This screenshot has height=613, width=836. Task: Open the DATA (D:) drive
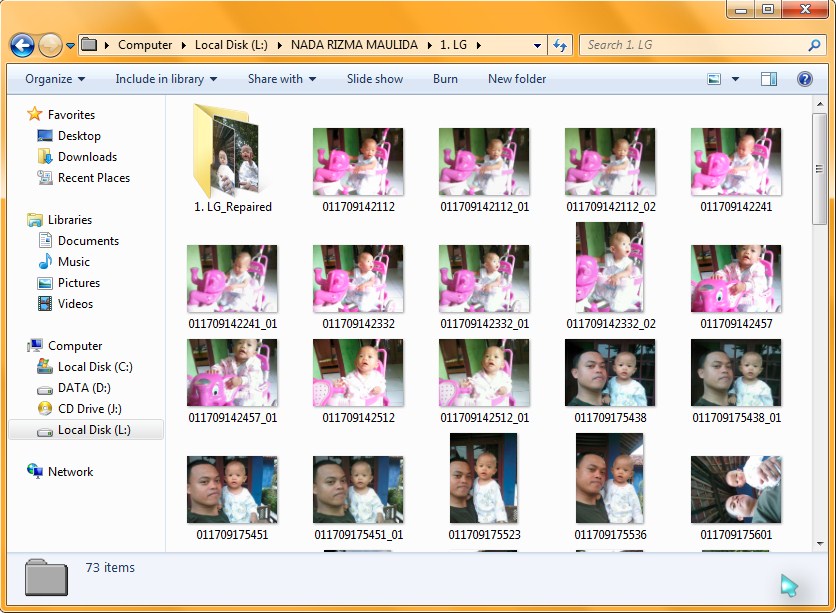tap(84, 388)
